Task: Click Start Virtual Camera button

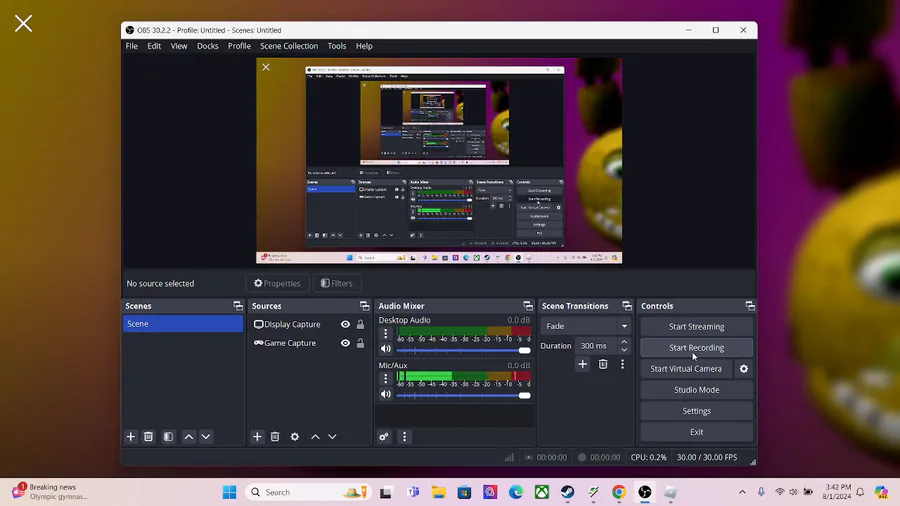Action: [686, 369]
